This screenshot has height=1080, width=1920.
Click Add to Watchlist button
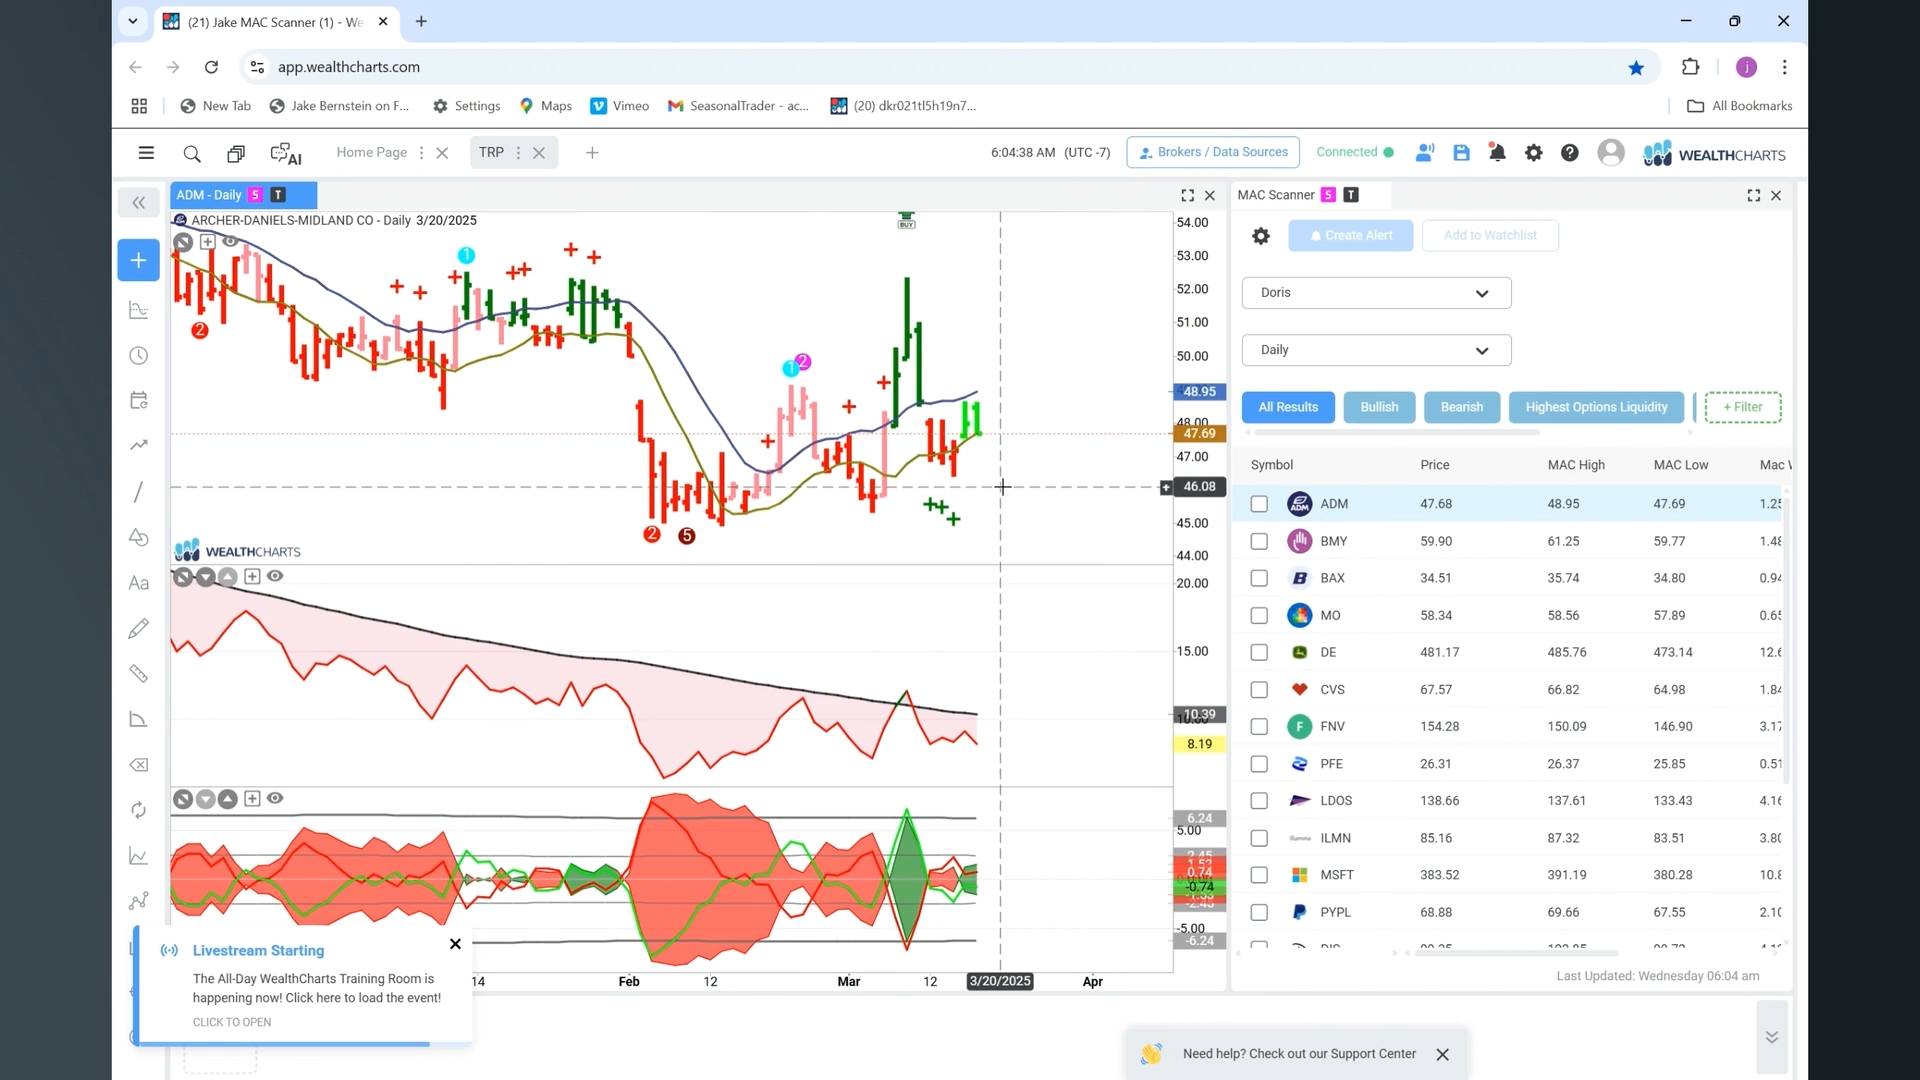tap(1490, 236)
